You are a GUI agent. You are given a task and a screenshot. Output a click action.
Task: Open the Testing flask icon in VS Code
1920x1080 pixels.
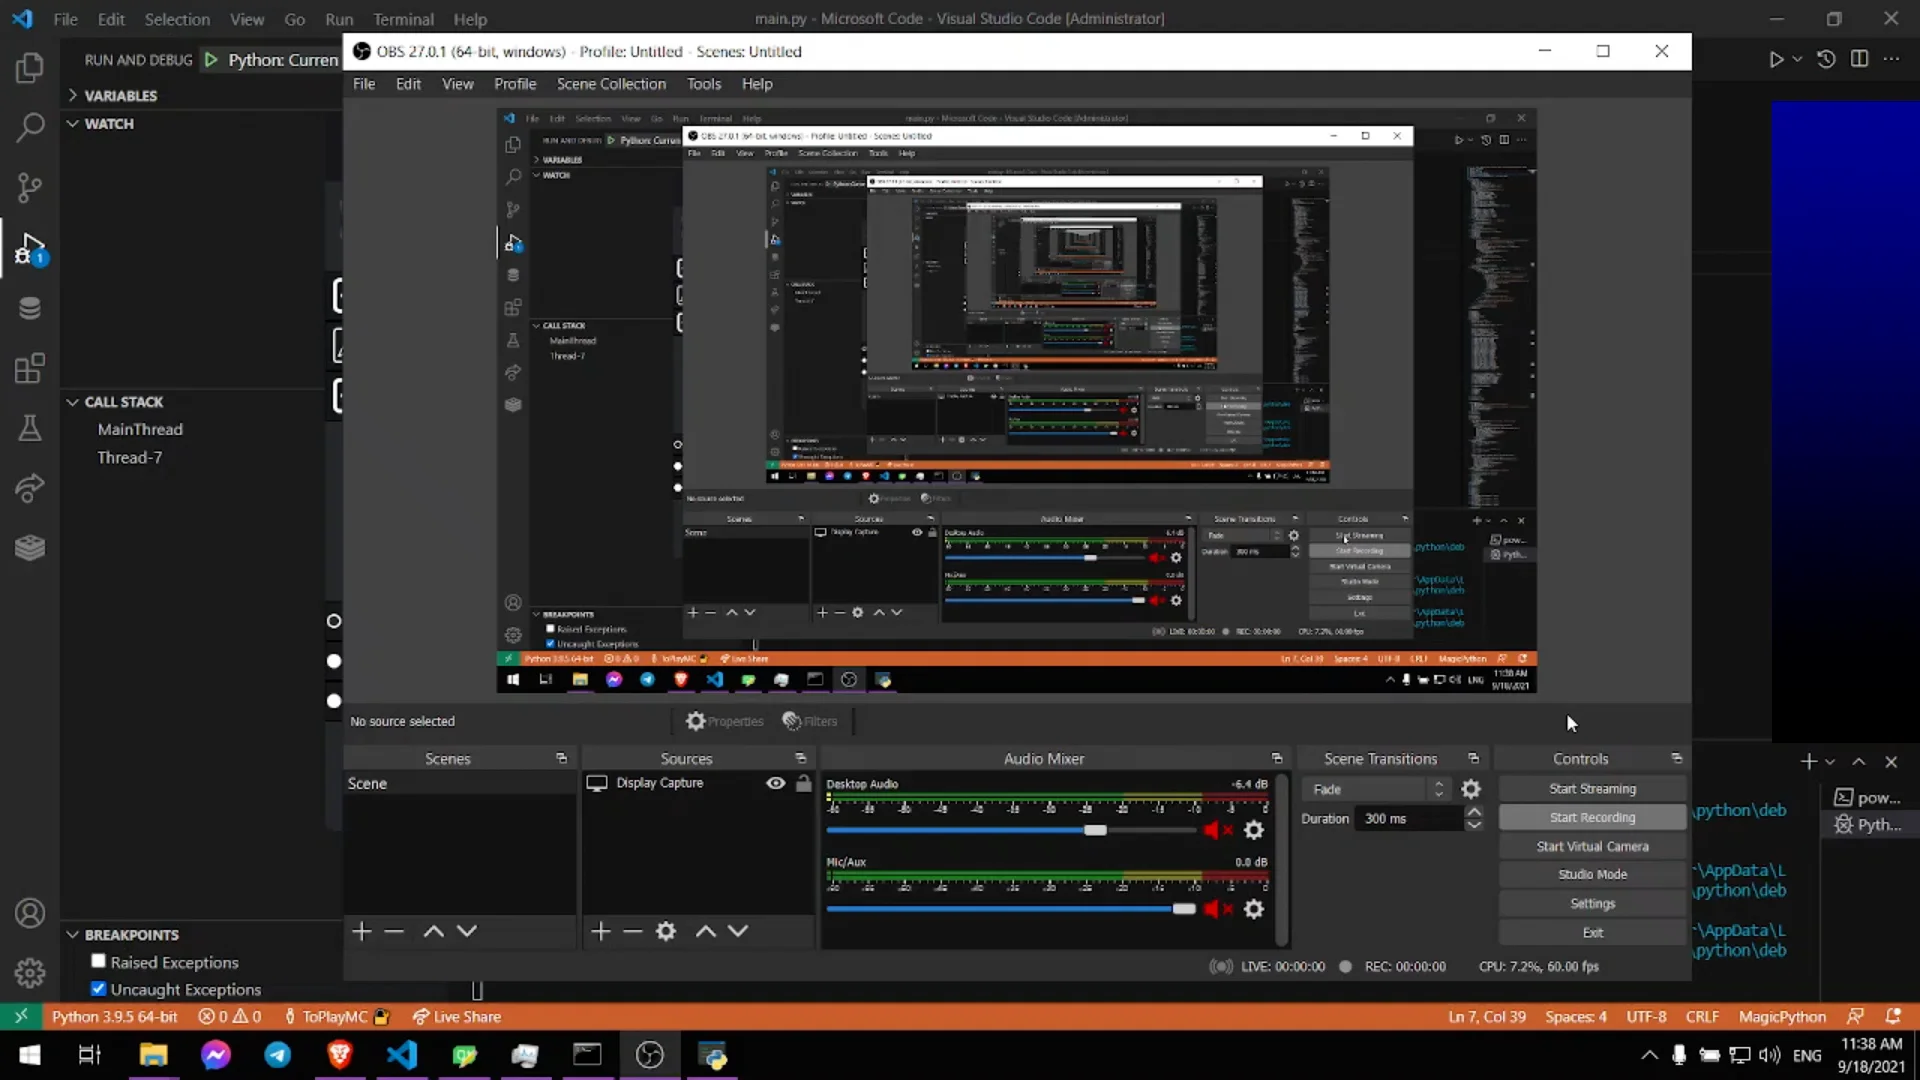tap(30, 428)
